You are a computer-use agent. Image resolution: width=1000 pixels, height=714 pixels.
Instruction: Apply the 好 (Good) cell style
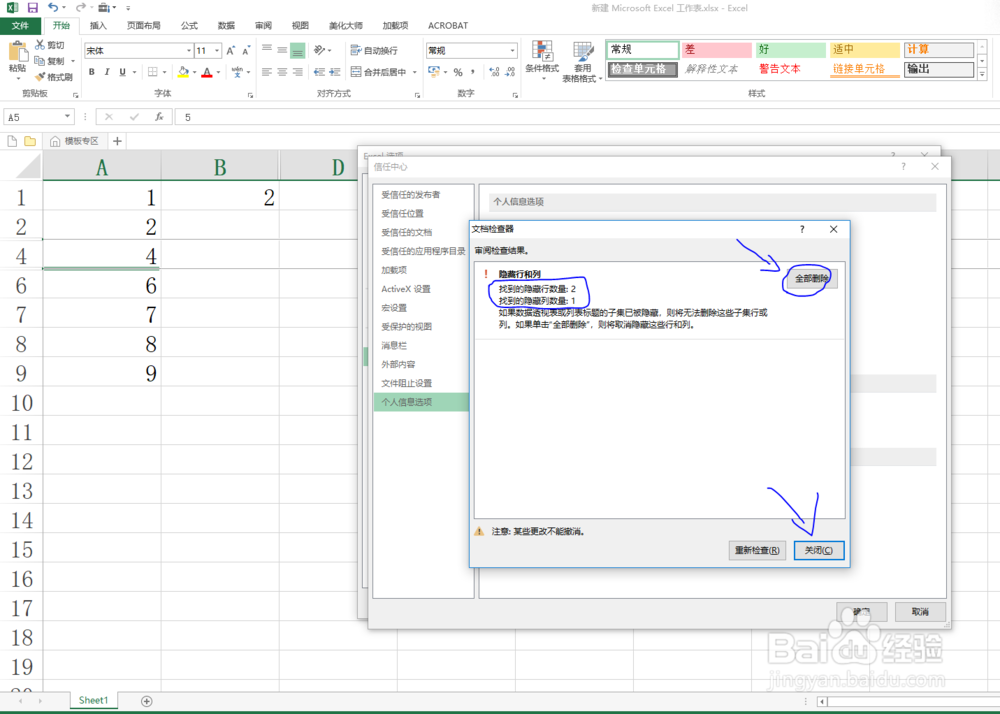pos(790,50)
